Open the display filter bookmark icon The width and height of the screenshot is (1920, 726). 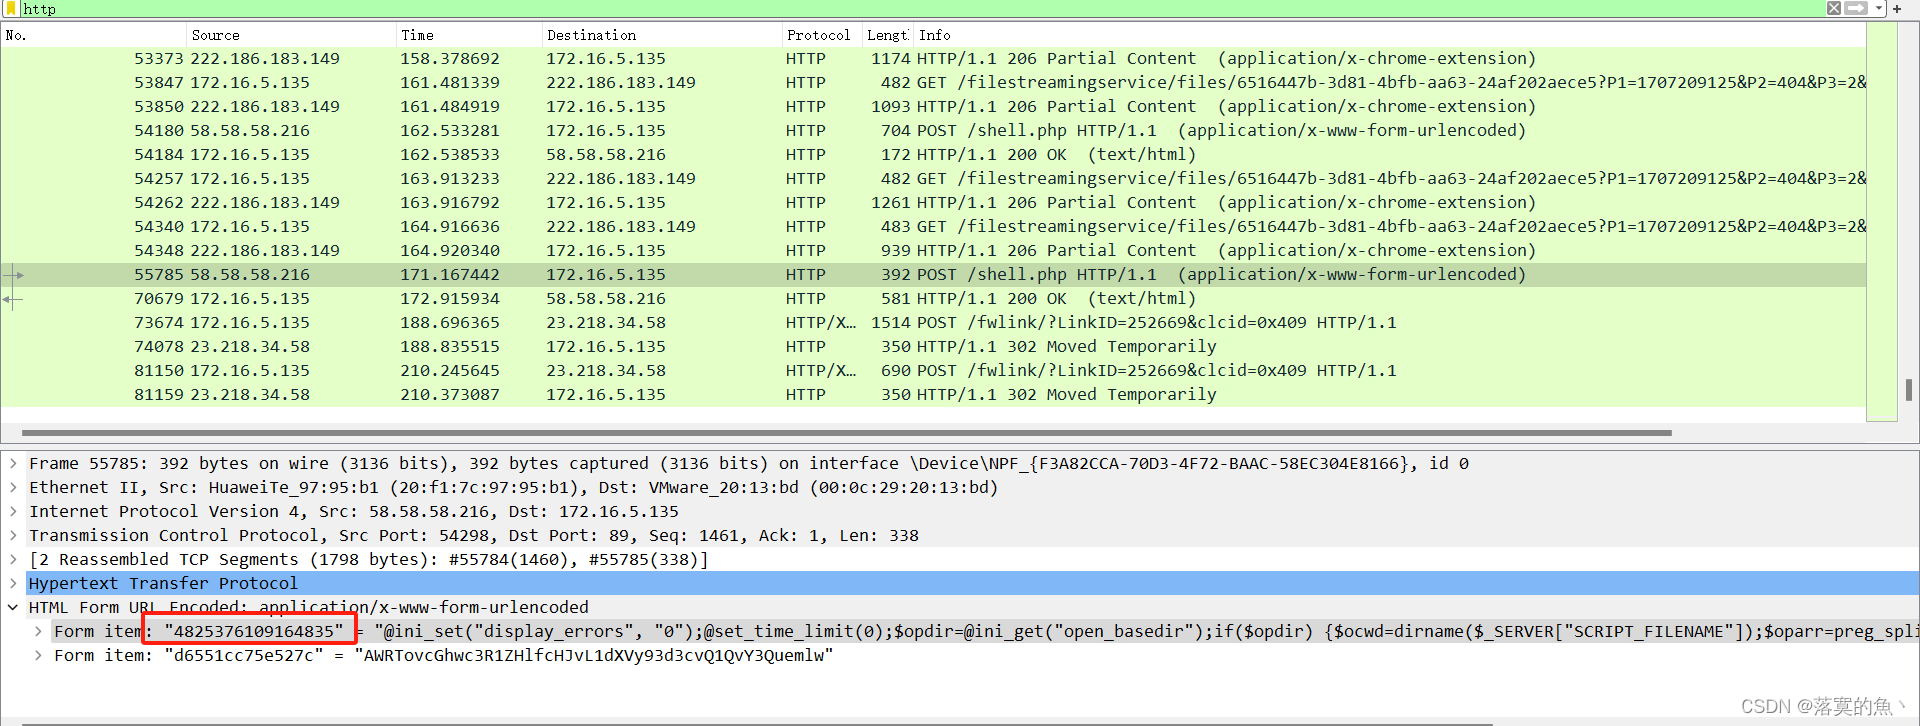pyautogui.click(x=13, y=8)
